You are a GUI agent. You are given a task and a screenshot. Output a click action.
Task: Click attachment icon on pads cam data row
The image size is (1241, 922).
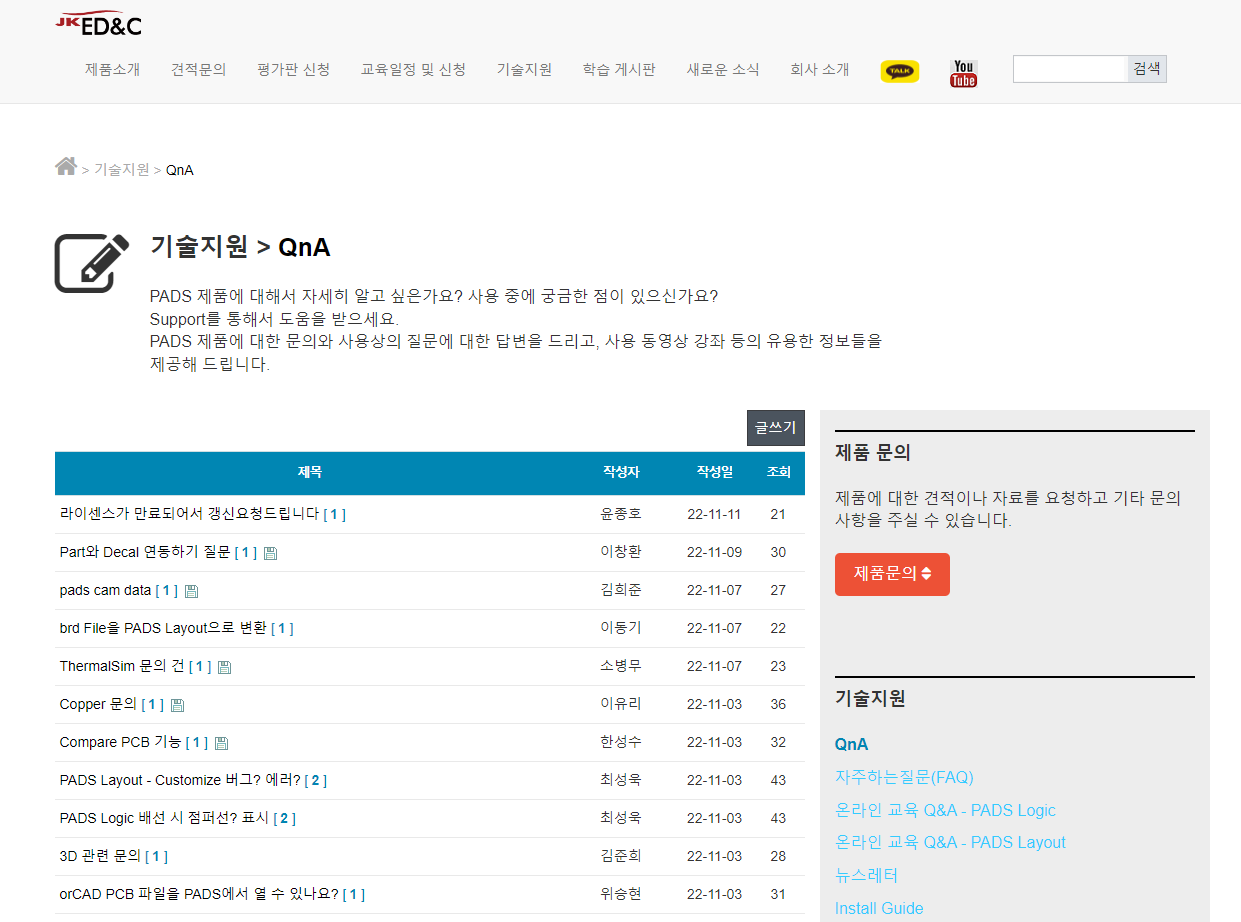pyautogui.click(x=191, y=591)
